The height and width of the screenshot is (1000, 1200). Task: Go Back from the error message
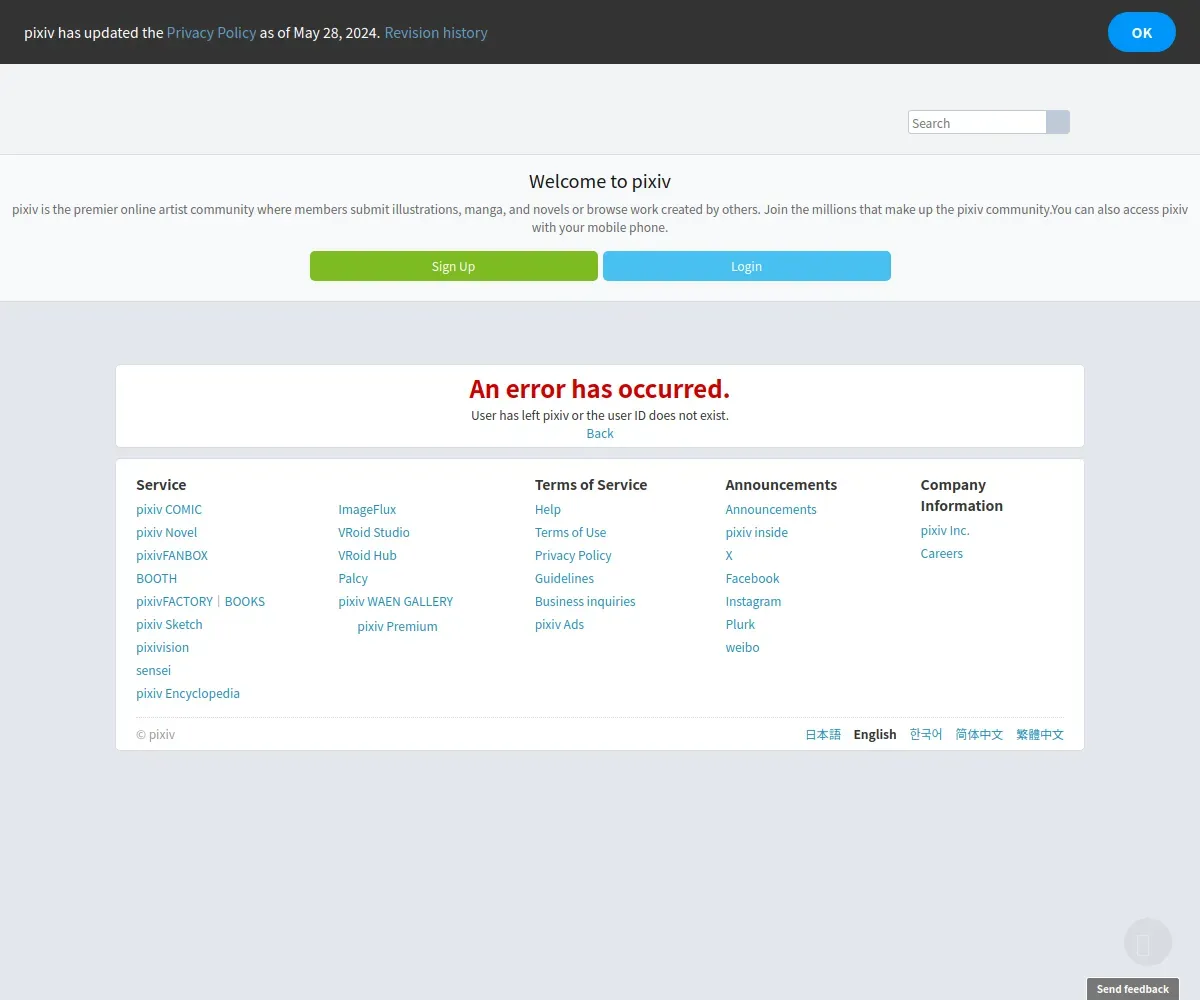click(600, 433)
